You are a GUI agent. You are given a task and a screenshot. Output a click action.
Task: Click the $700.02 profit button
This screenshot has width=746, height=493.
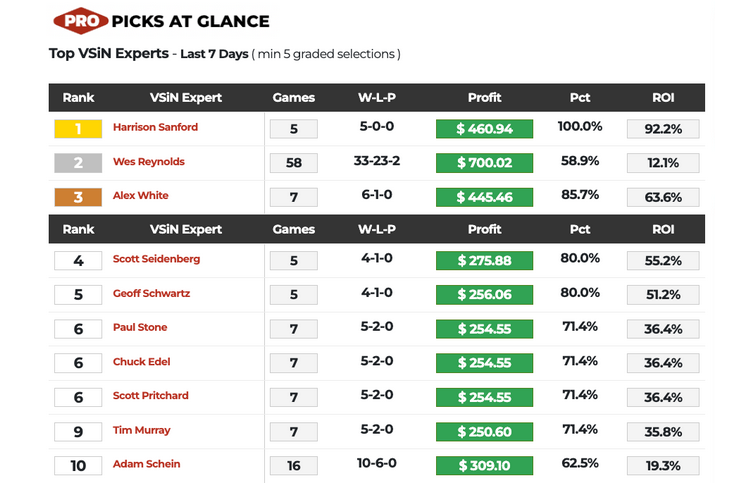pos(484,163)
